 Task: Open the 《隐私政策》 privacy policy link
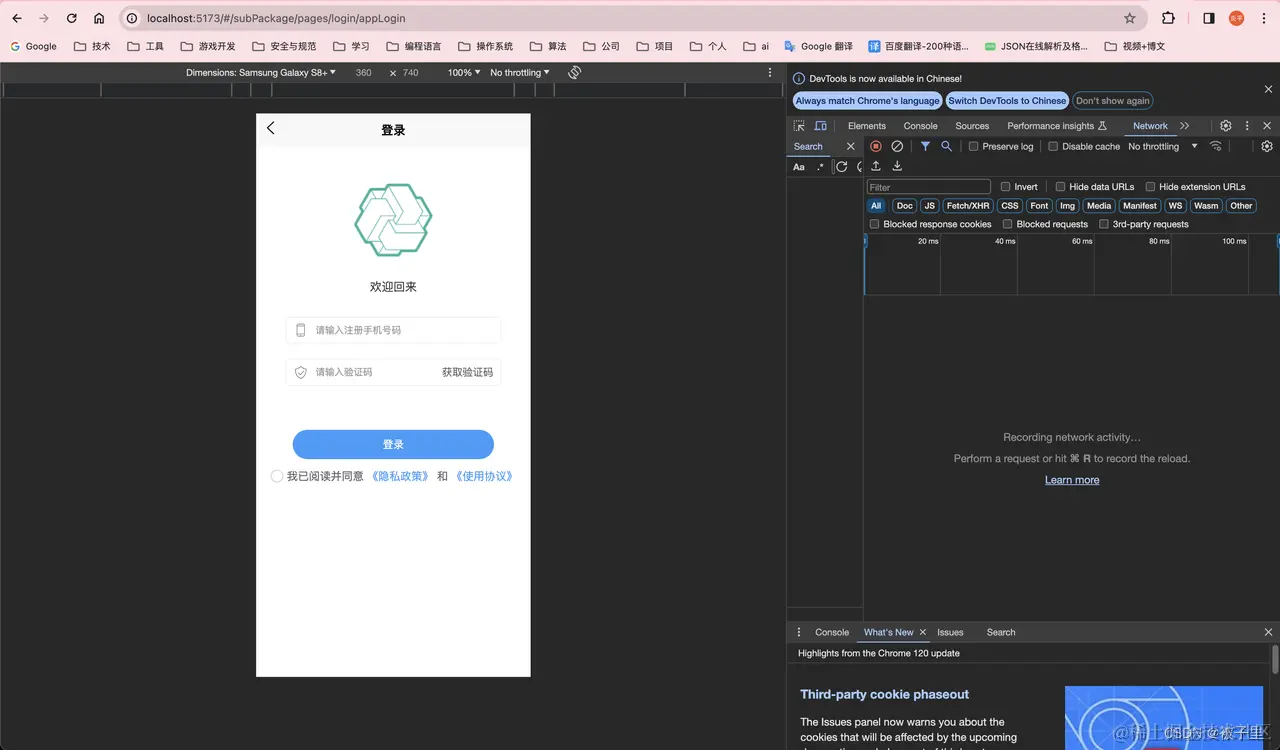(x=400, y=476)
